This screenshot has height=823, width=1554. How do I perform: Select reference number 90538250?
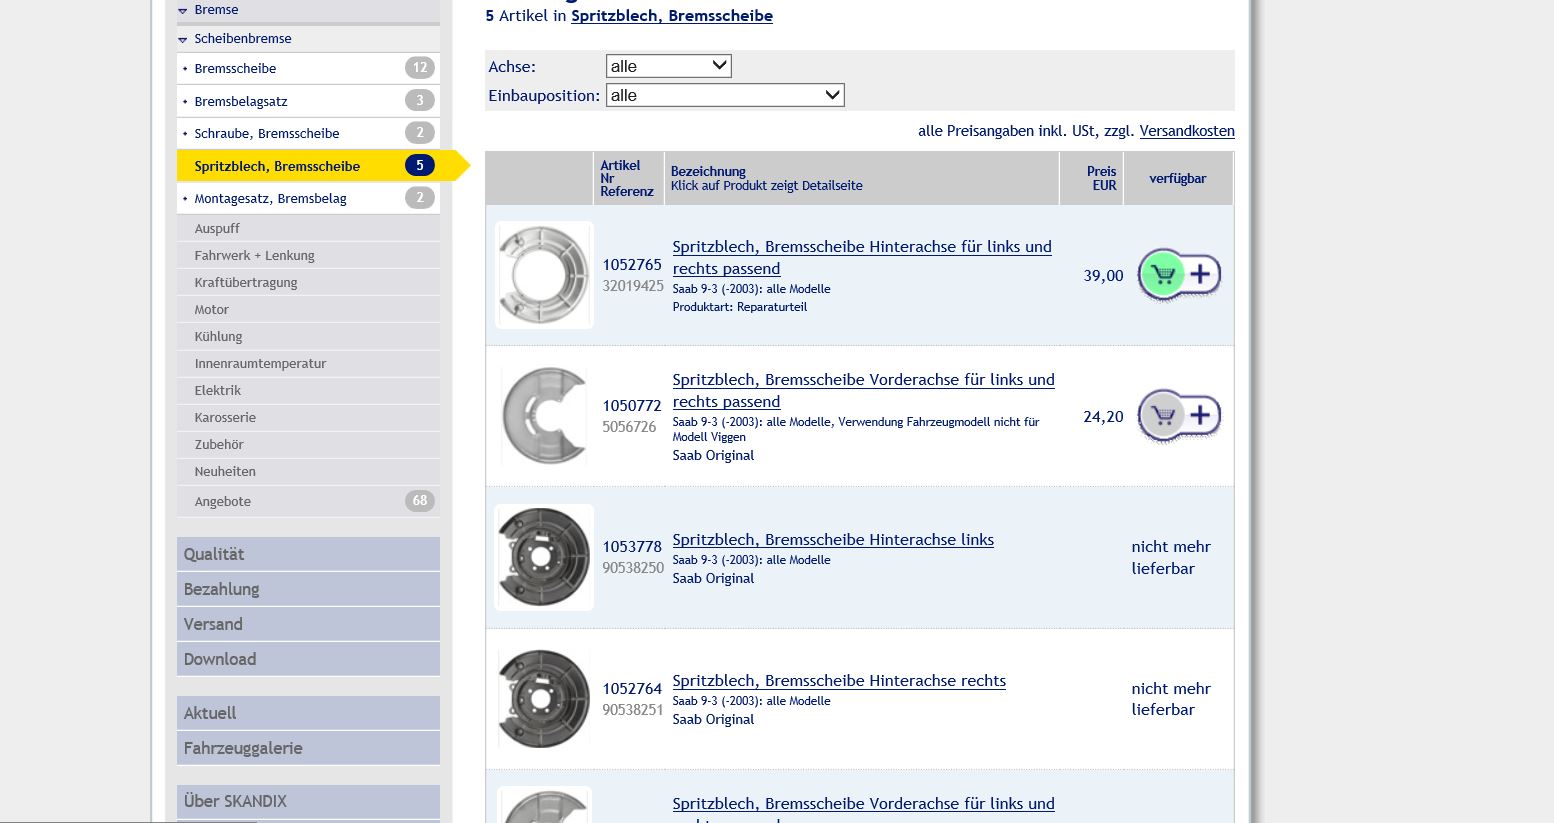pyautogui.click(x=633, y=568)
